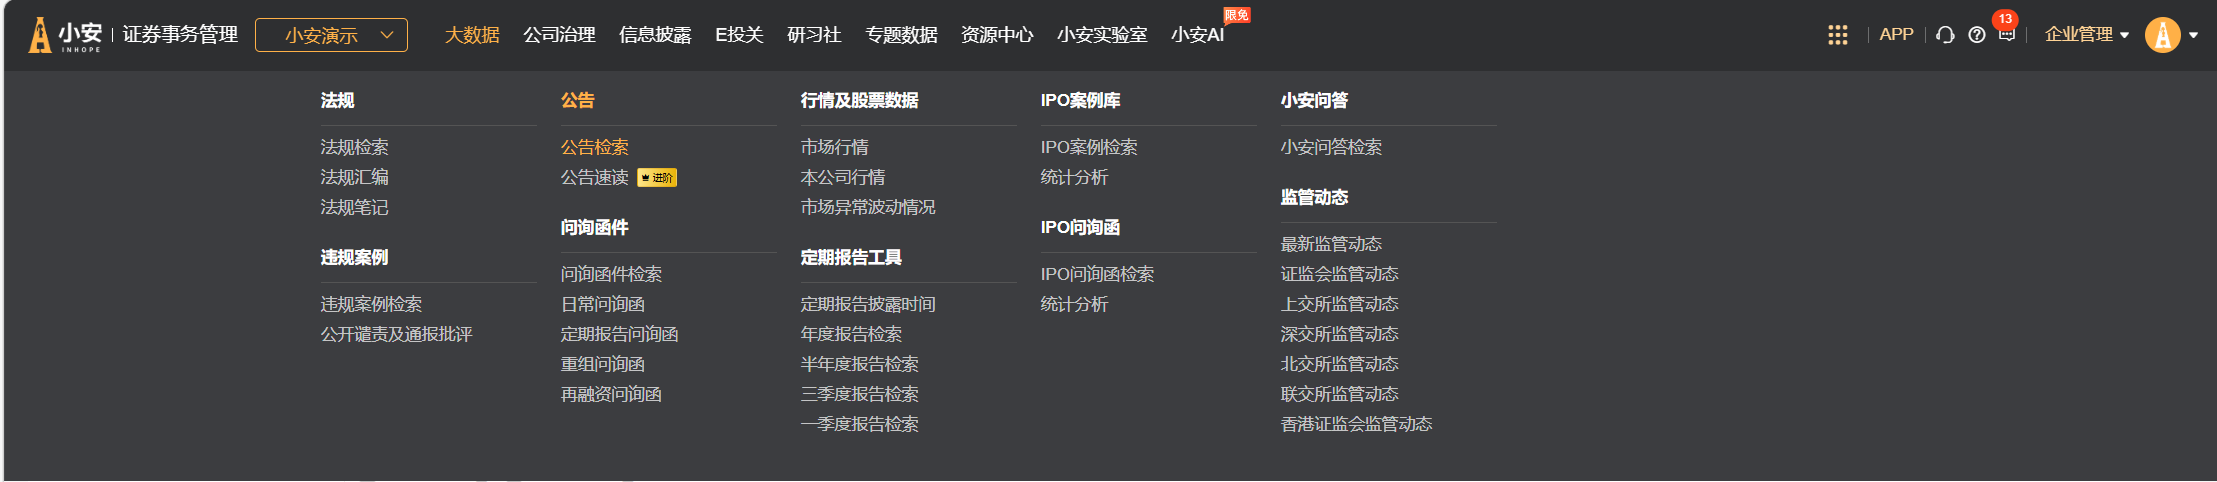This screenshot has height=482, width=2217.
Task: Open 香港证监会监管动态 link
Action: (x=1356, y=424)
